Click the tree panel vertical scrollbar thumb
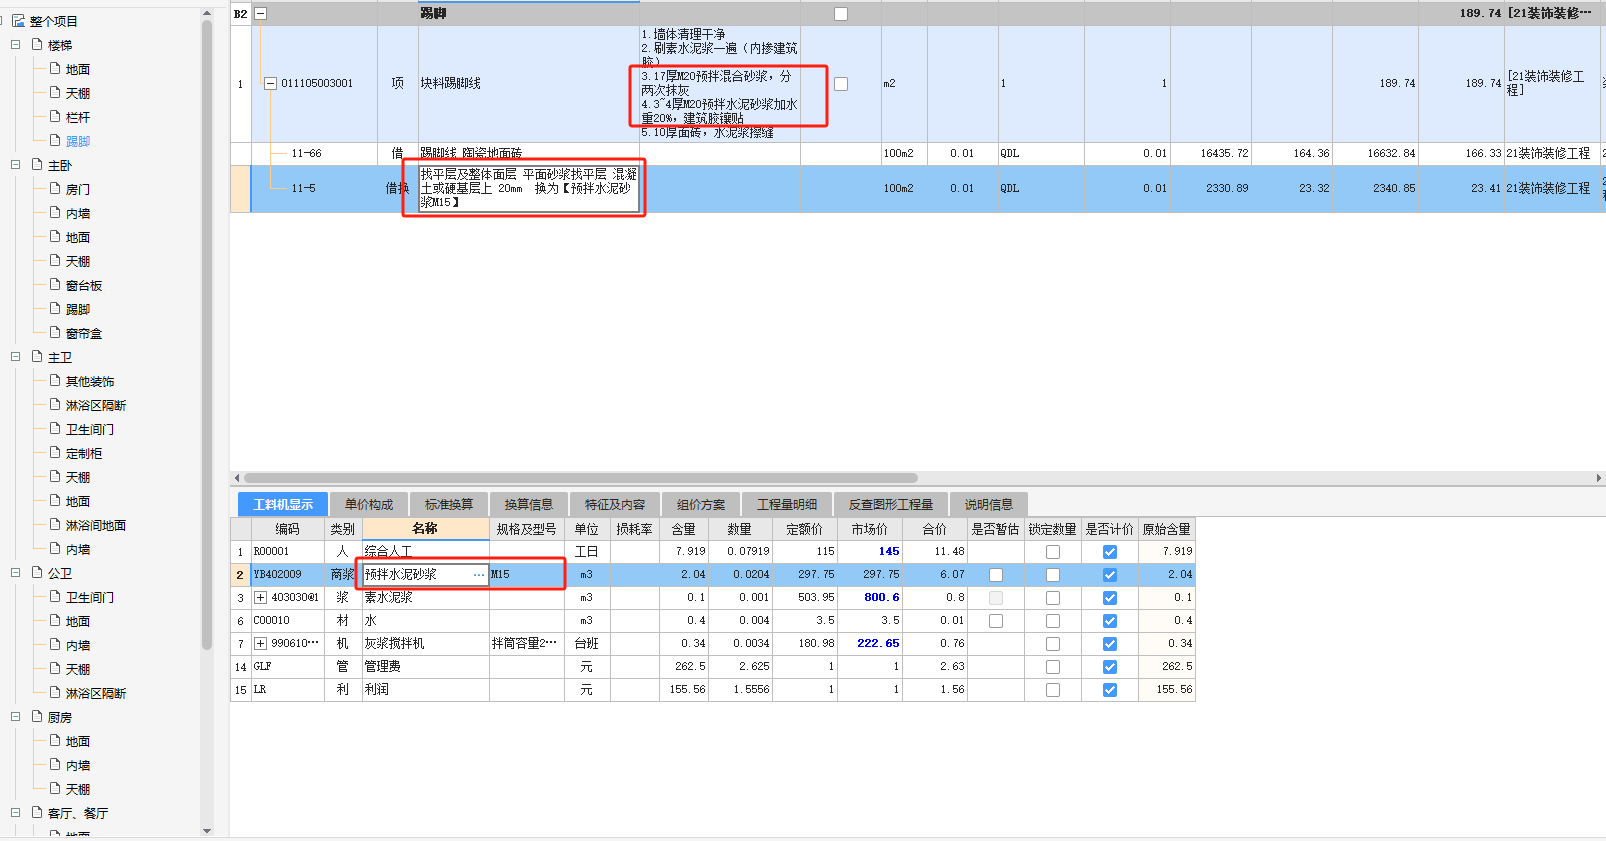Viewport: 1606px width, 841px height. coord(207,335)
